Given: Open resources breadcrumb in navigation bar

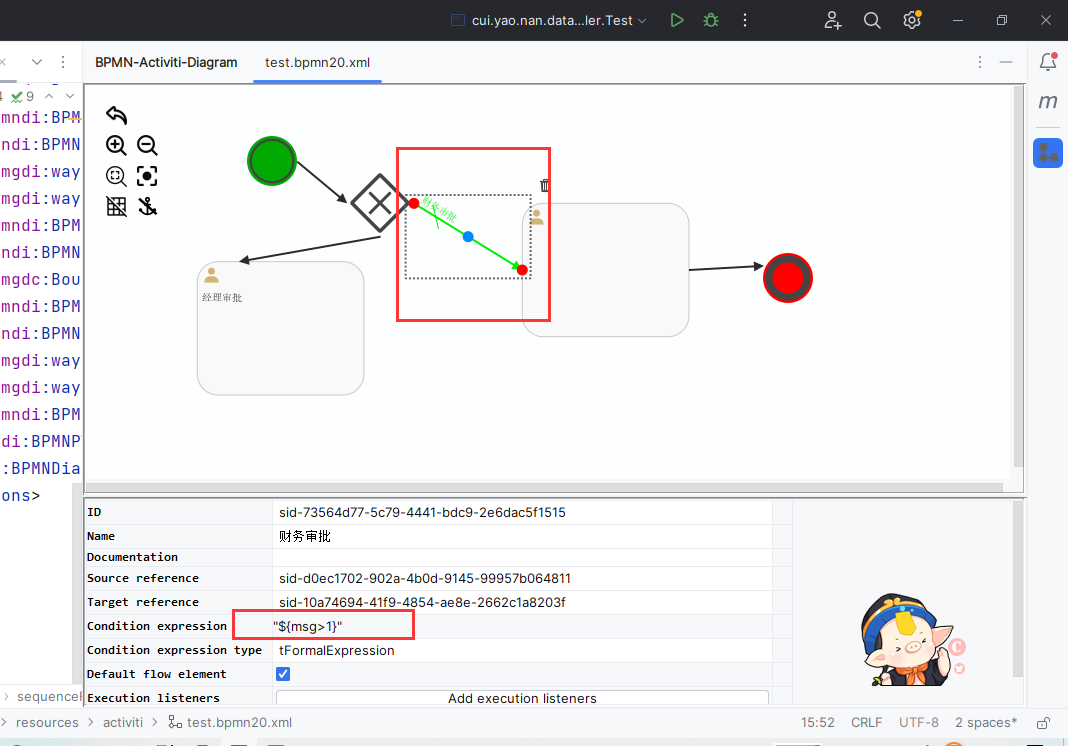Looking at the screenshot, I should 47,723.
